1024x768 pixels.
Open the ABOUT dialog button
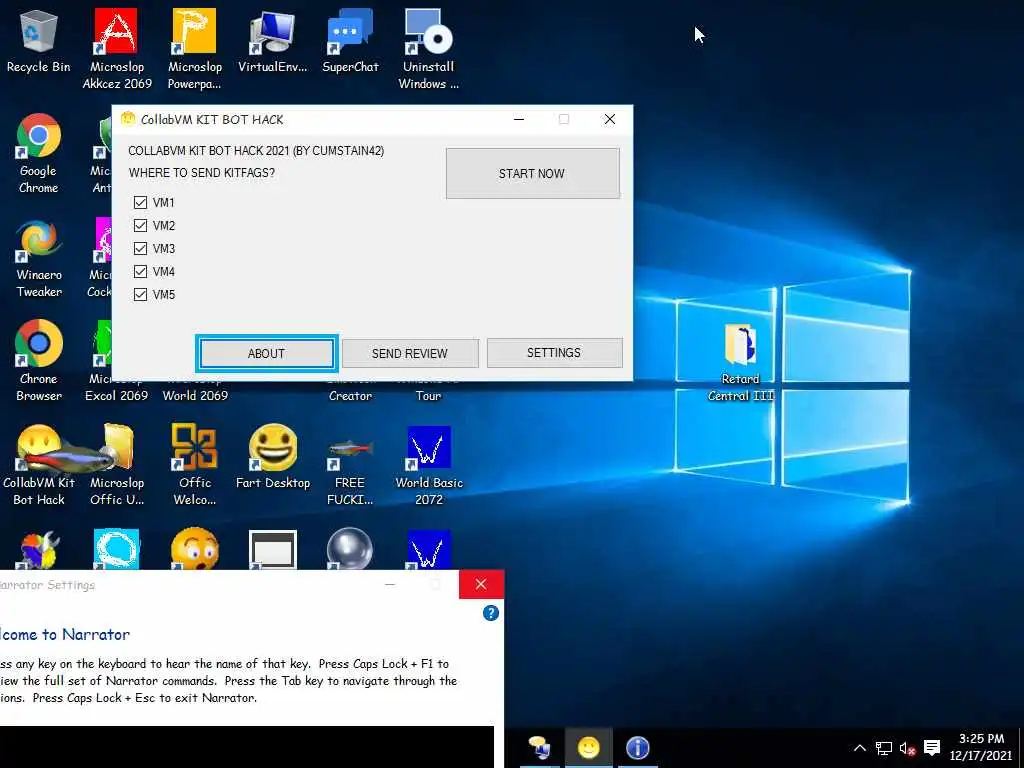coord(266,353)
